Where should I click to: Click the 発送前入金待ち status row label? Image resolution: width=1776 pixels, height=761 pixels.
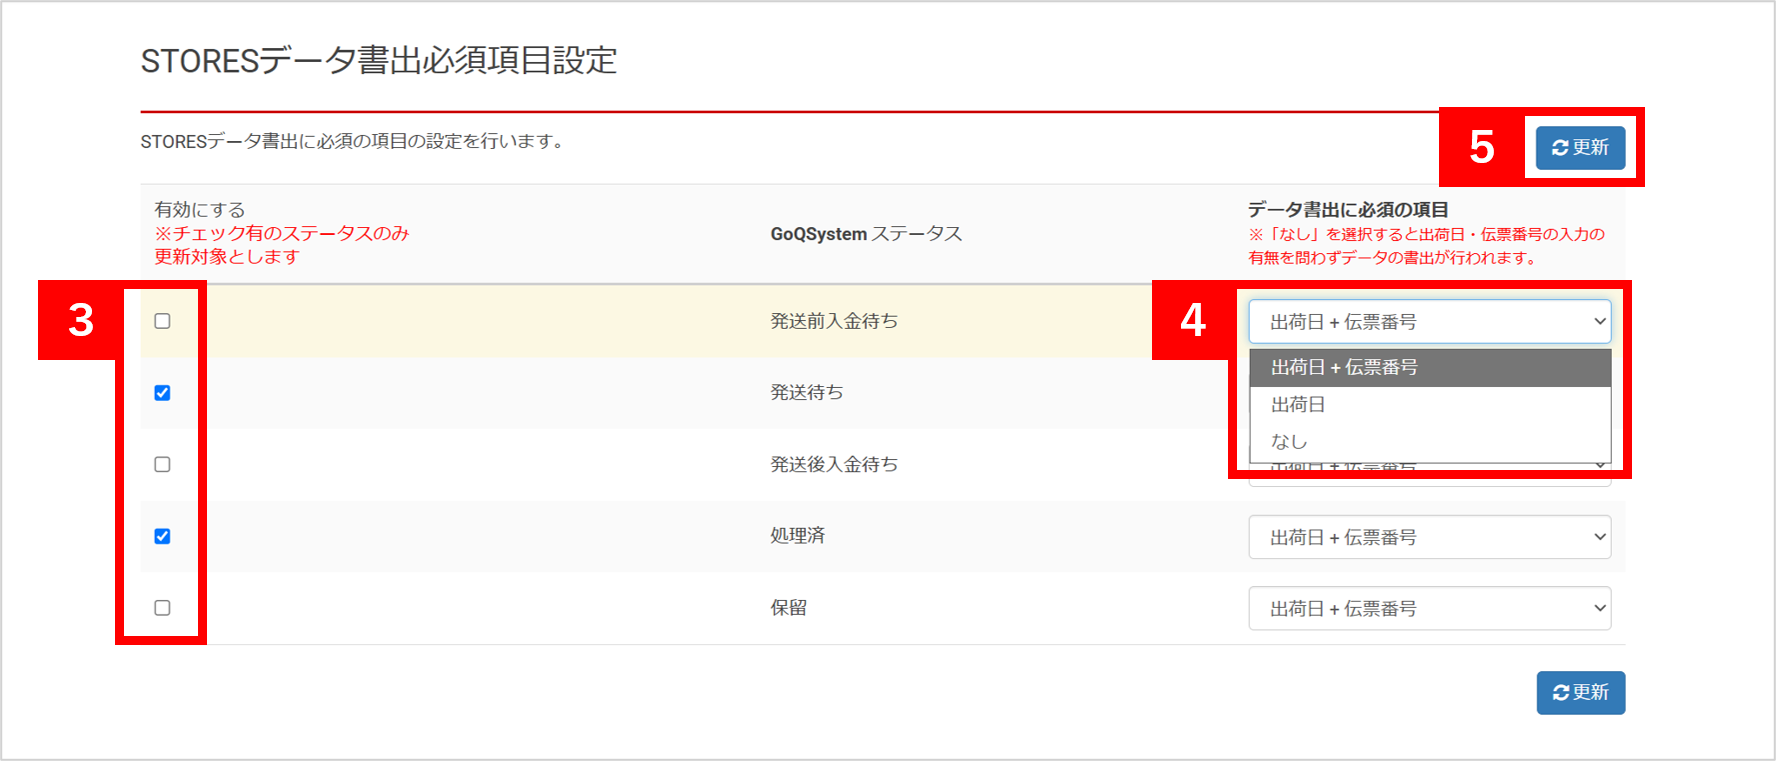[x=834, y=321]
